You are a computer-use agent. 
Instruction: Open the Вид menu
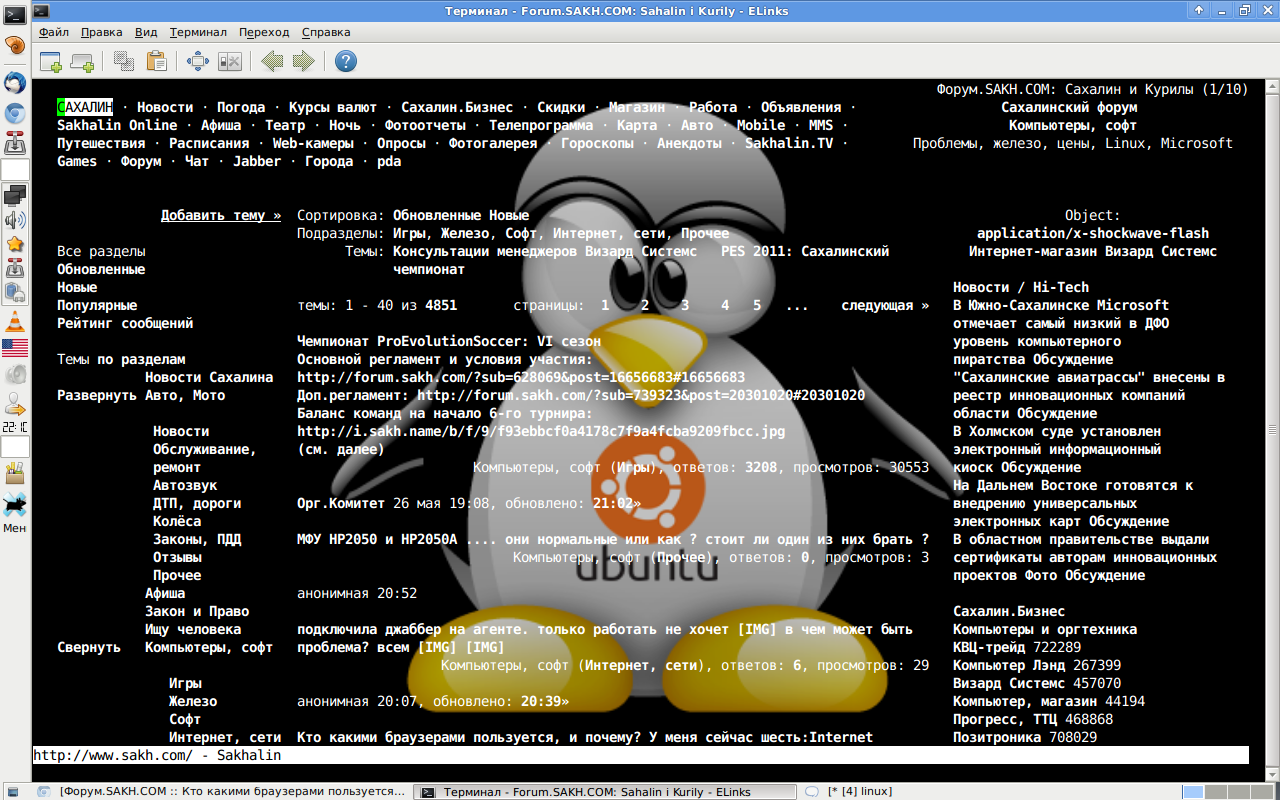(x=145, y=32)
